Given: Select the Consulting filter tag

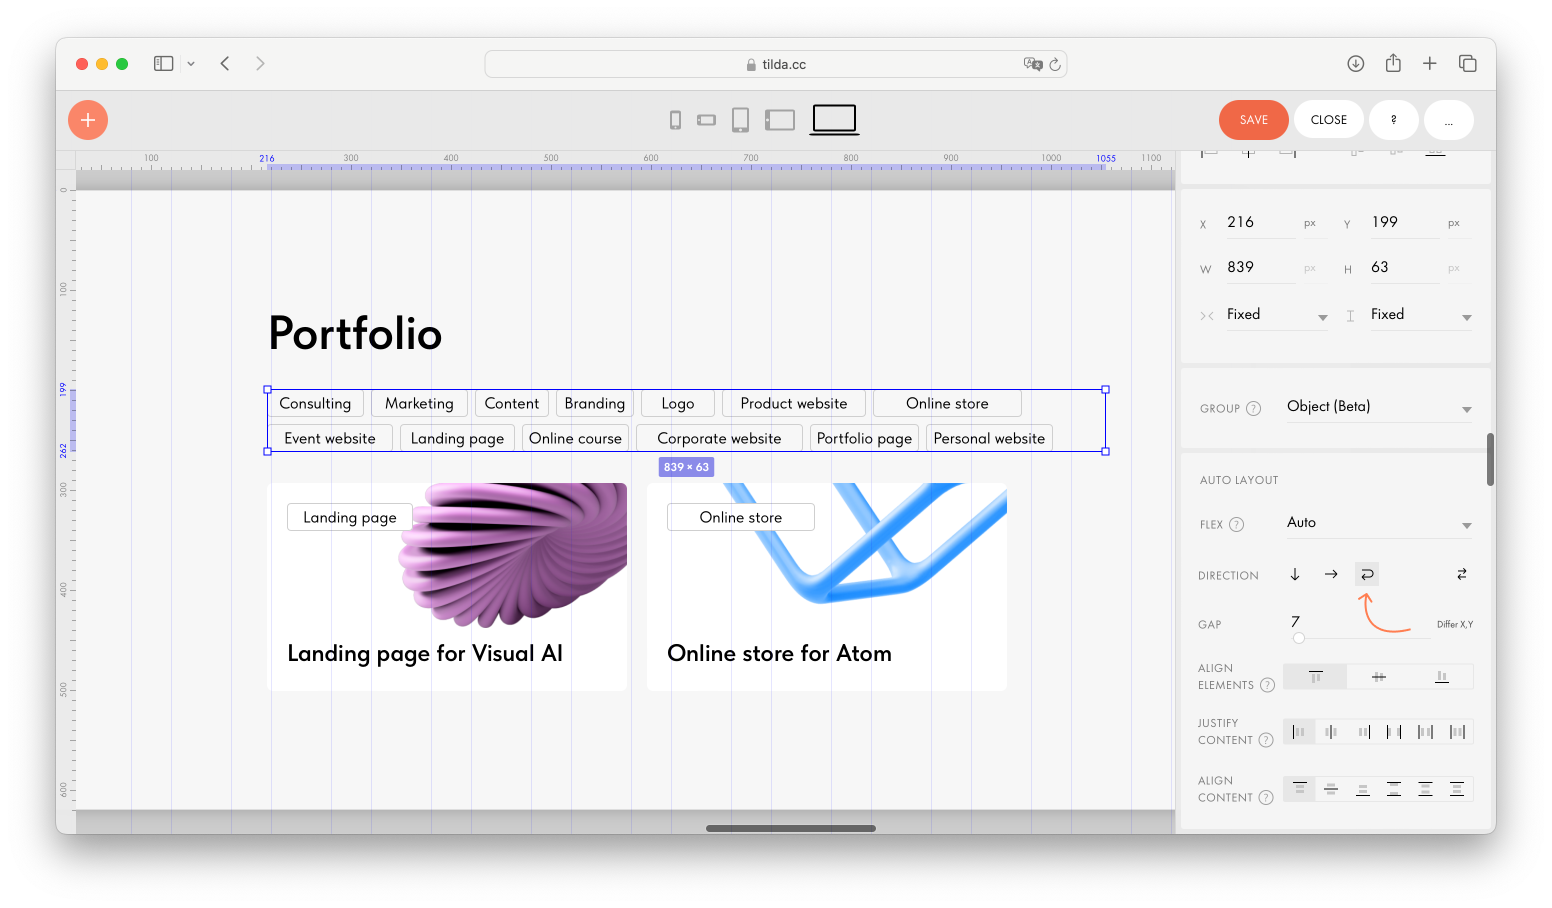Looking at the screenshot, I should pos(315,403).
